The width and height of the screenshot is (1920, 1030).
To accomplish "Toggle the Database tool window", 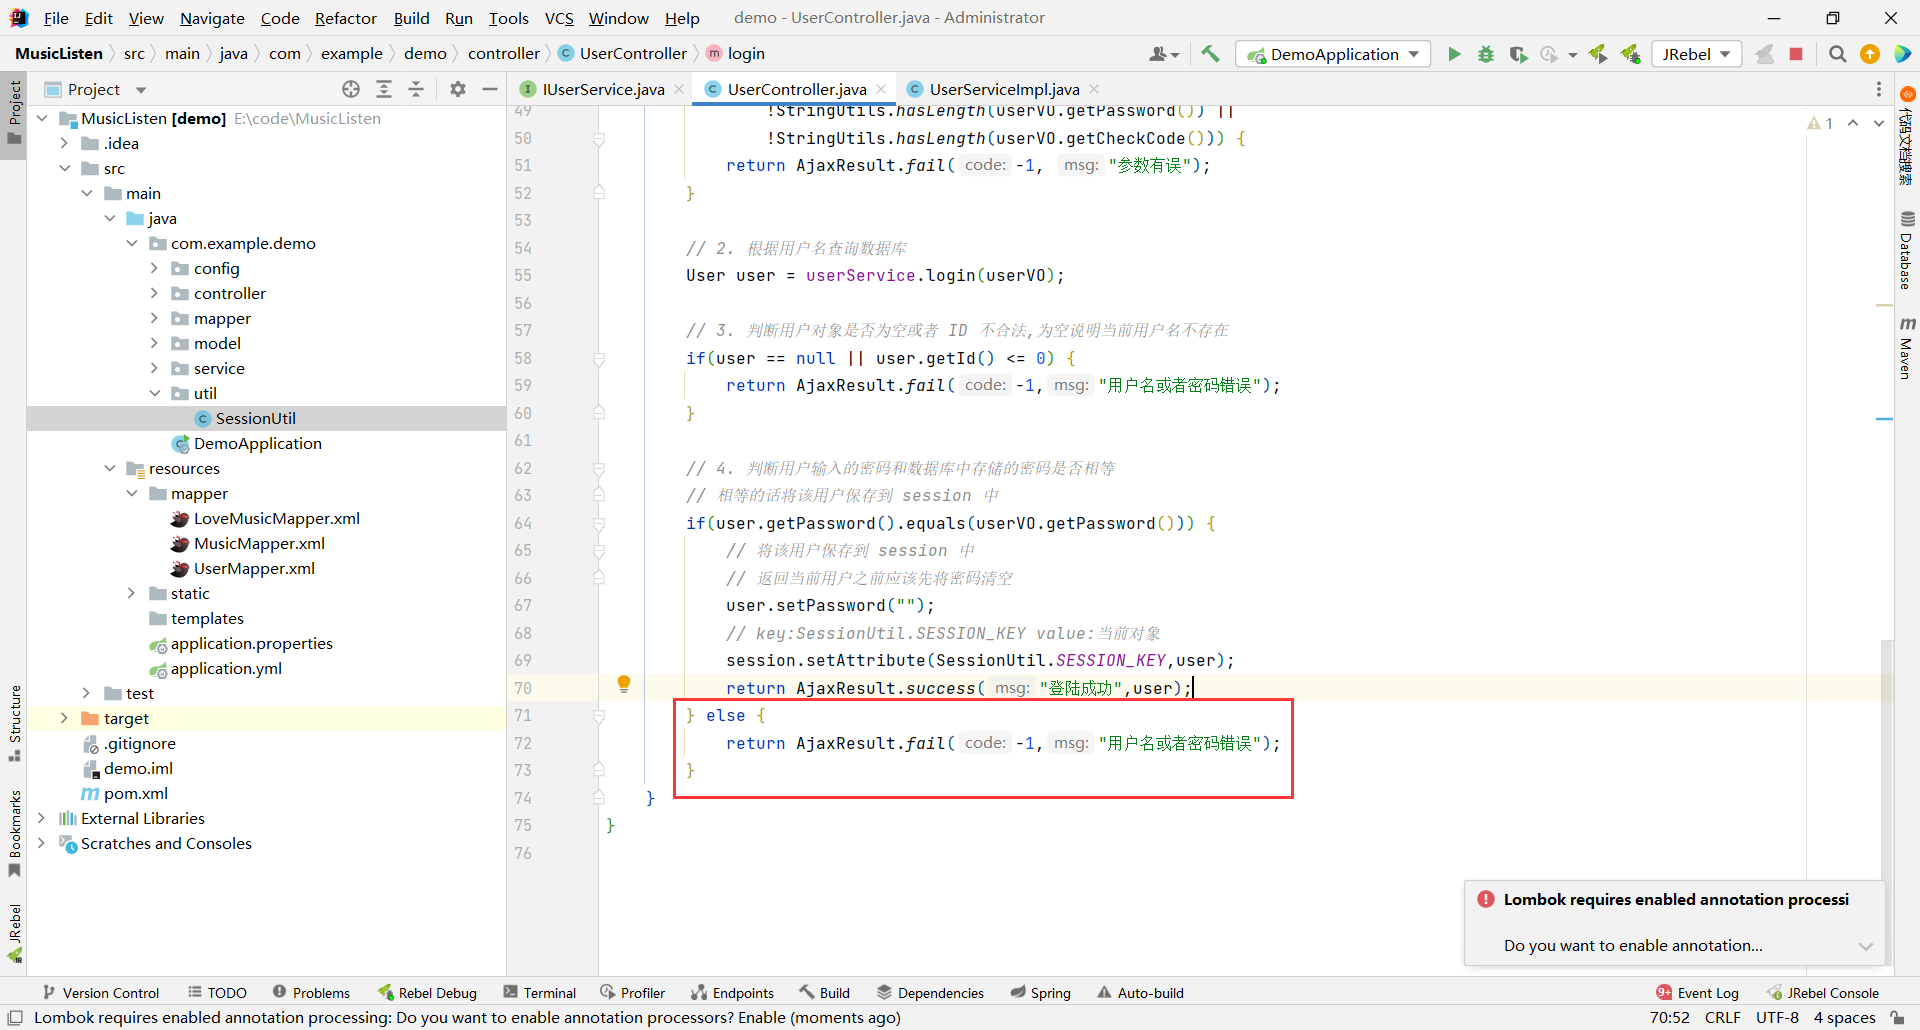I will [1907, 251].
